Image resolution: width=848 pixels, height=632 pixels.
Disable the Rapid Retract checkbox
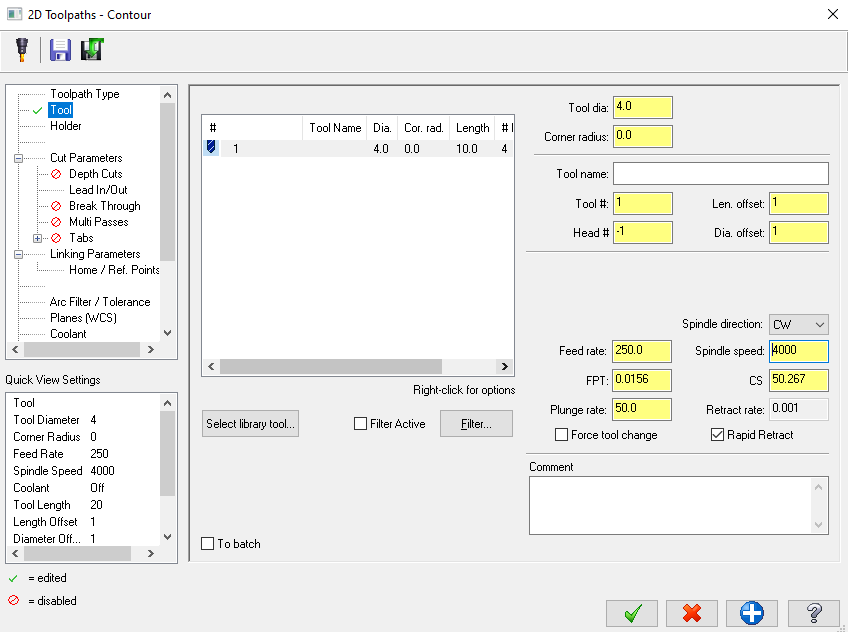pyautogui.click(x=717, y=433)
